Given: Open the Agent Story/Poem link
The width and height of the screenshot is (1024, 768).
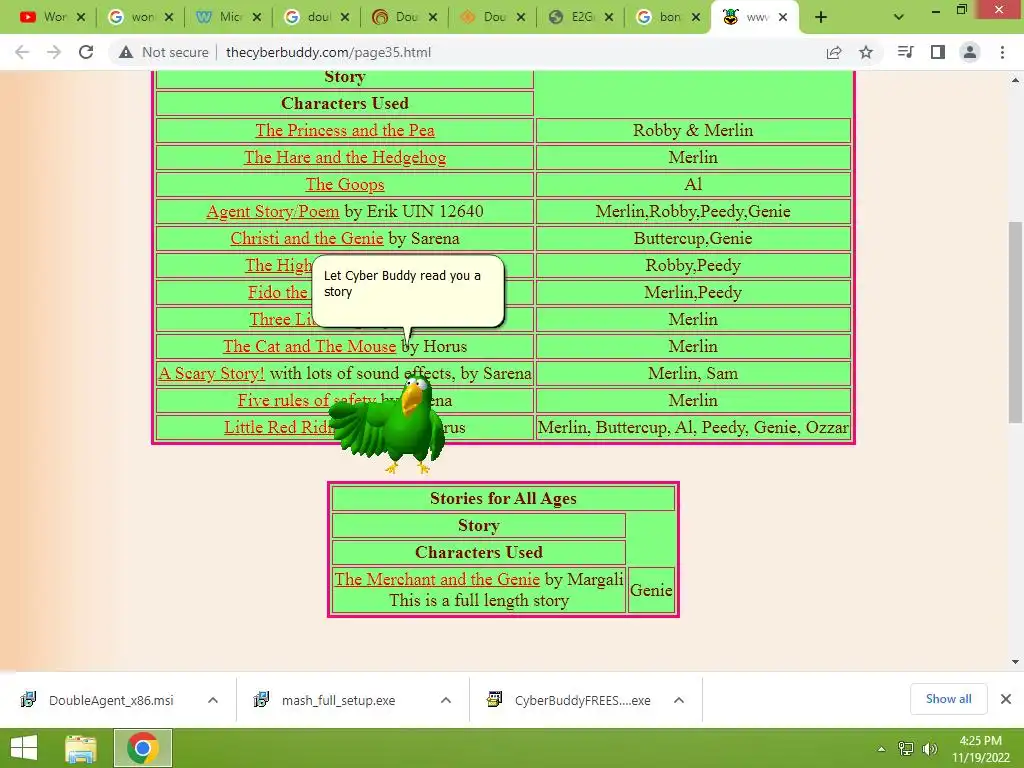Looking at the screenshot, I should 273,212.
